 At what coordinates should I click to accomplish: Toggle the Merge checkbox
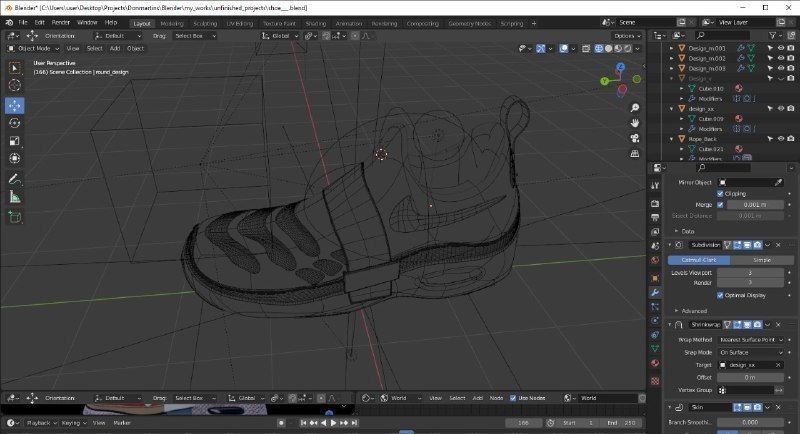pos(720,205)
